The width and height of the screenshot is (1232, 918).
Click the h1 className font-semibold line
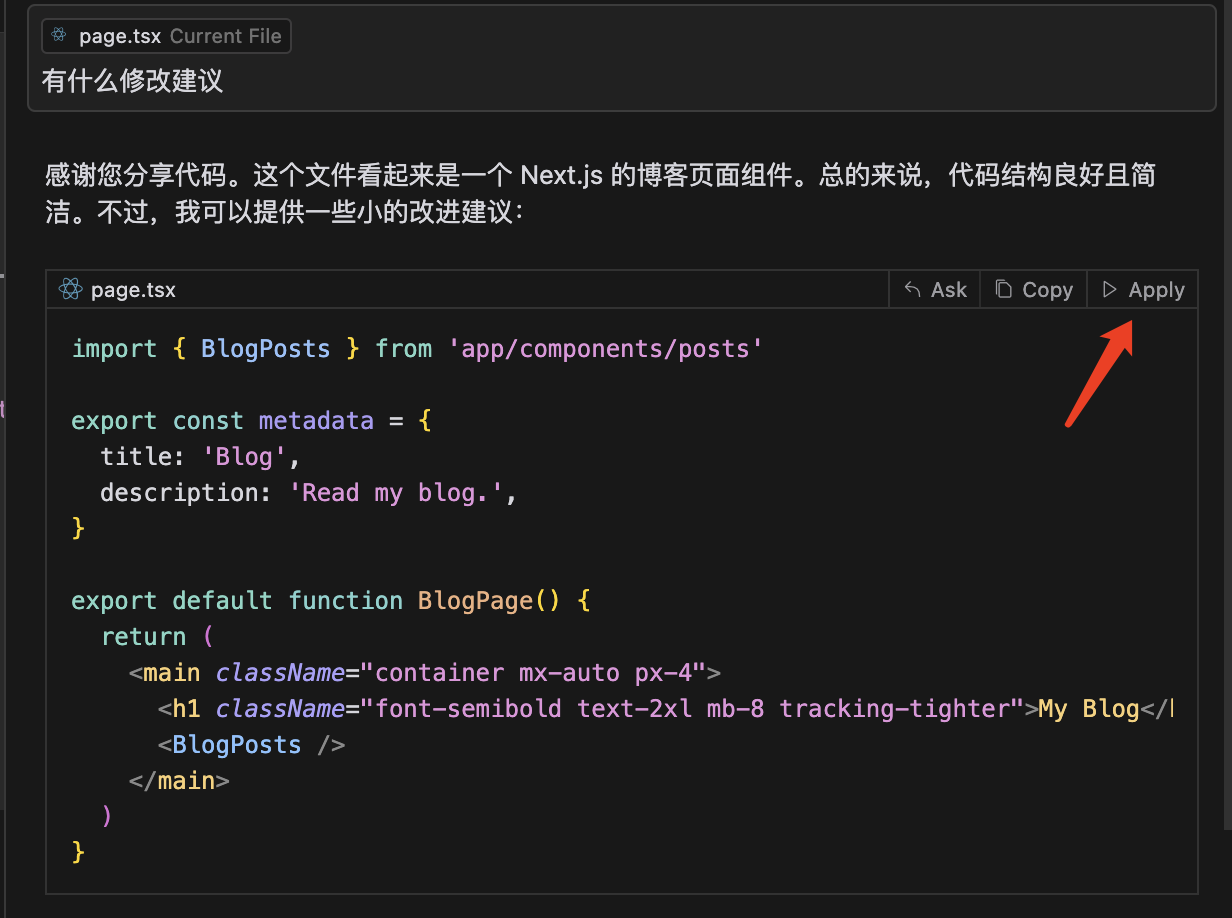[665, 709]
